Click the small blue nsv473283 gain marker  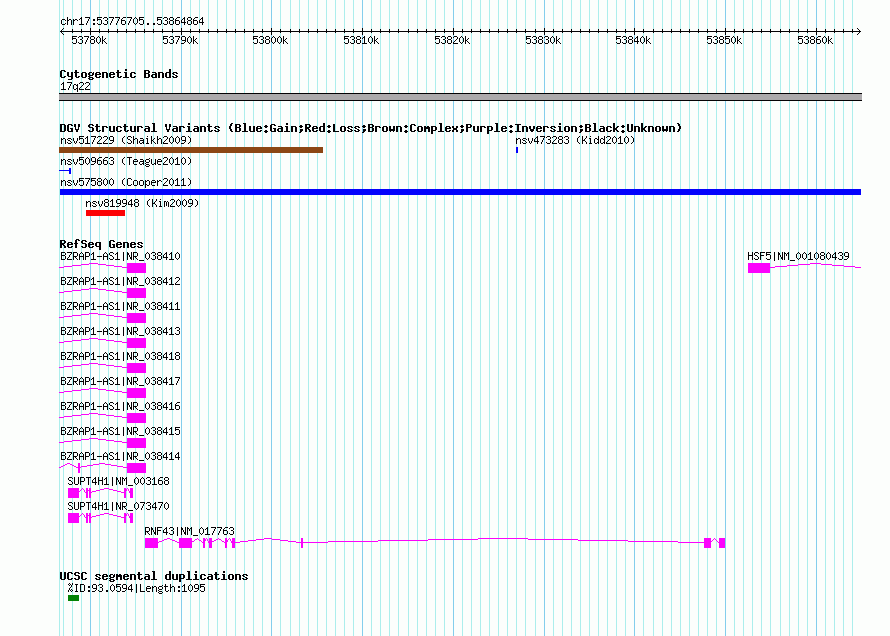tap(517, 150)
